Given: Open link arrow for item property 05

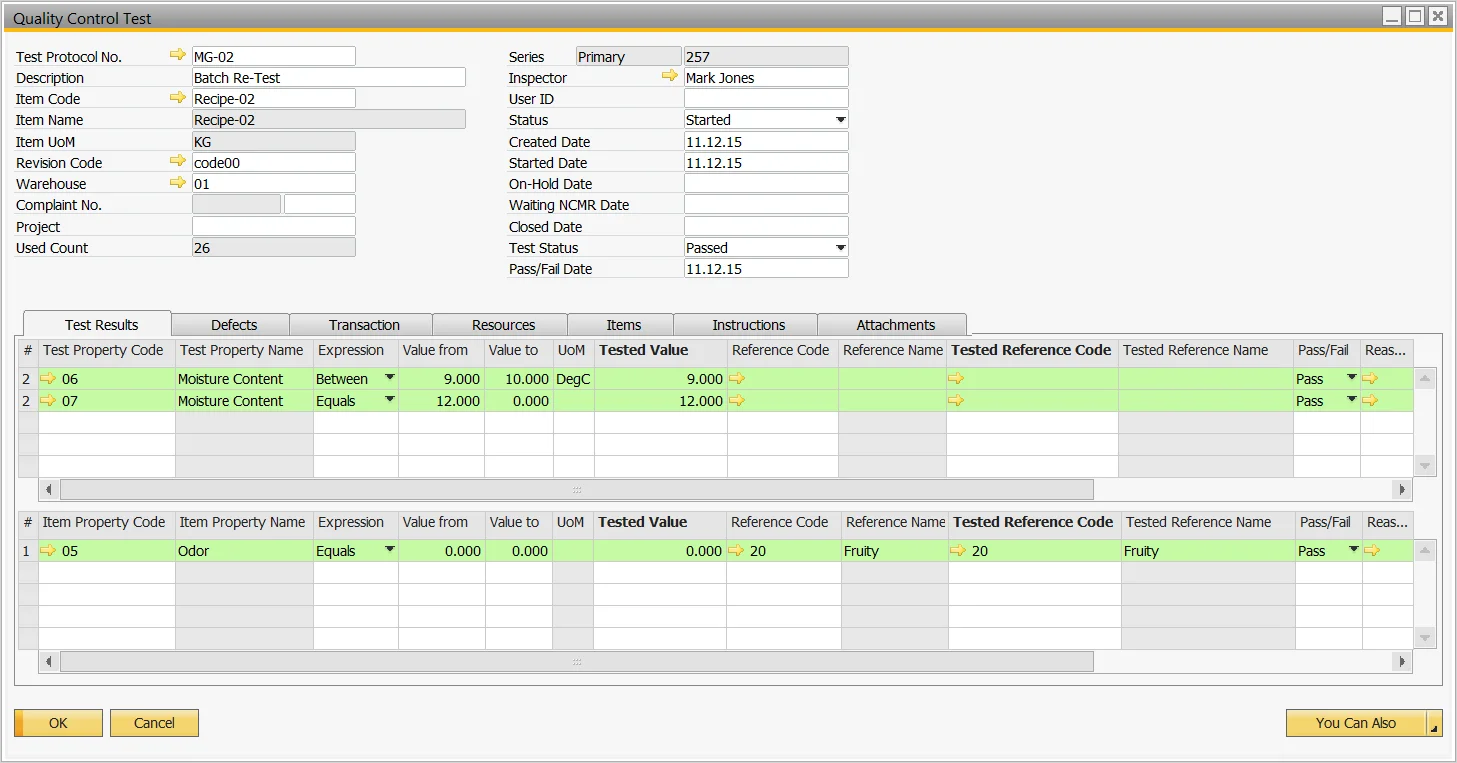Looking at the screenshot, I should coord(49,551).
